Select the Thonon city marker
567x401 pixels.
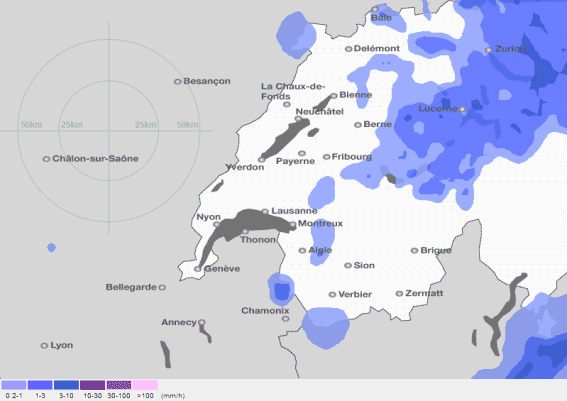point(245,231)
